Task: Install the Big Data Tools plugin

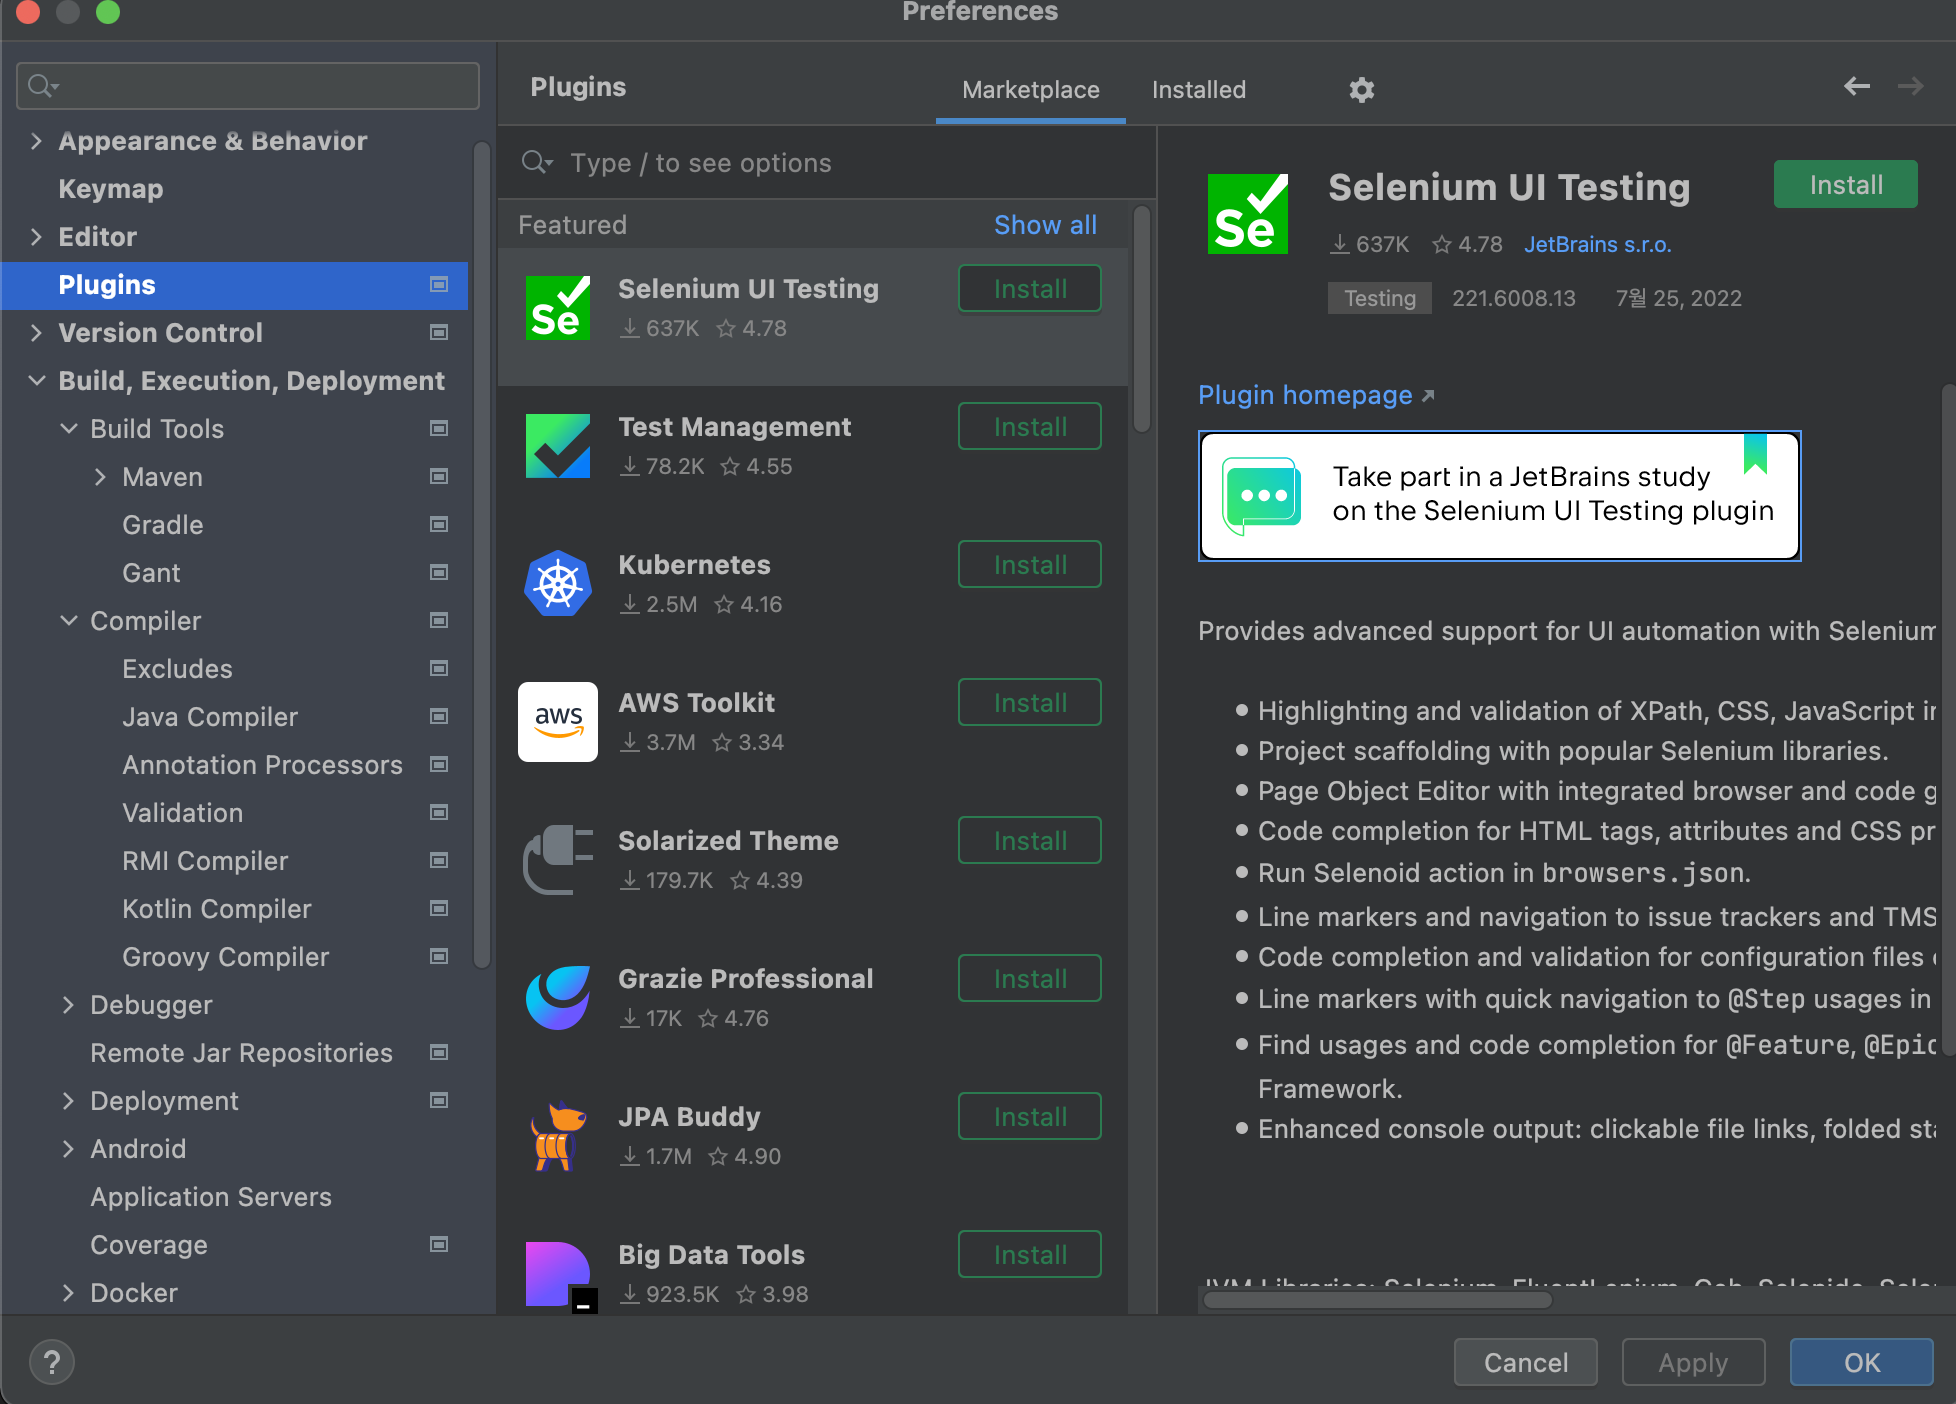Action: pos(1030,1254)
